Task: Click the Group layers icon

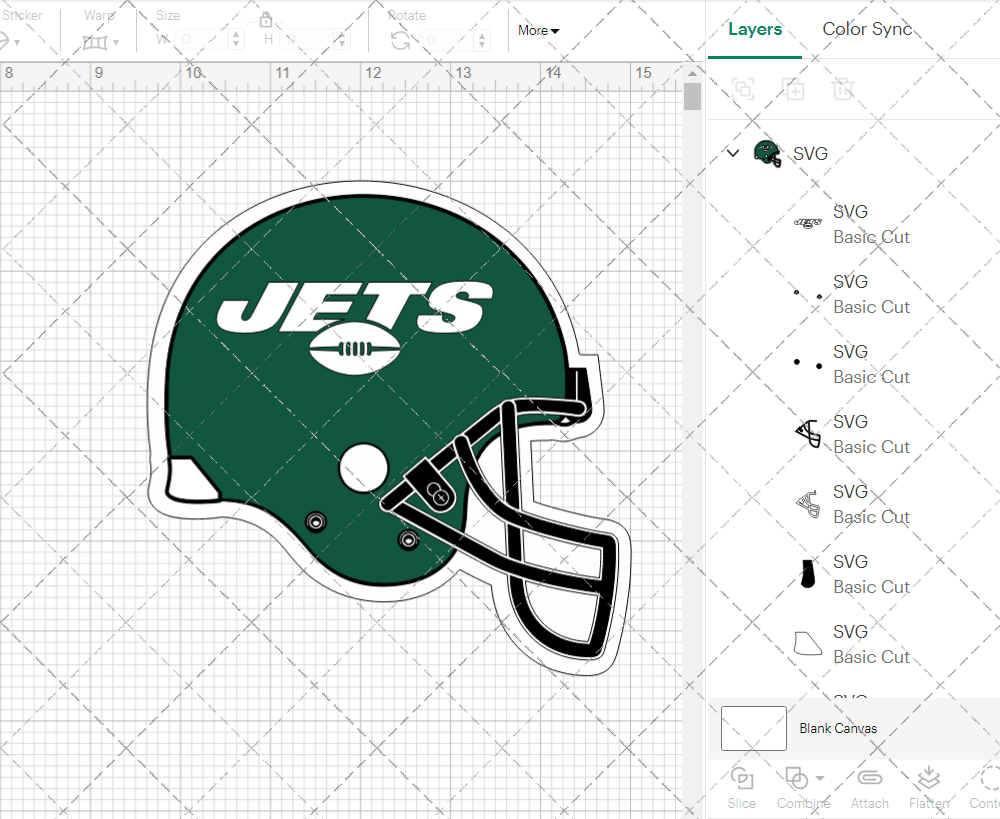Action: tap(743, 89)
